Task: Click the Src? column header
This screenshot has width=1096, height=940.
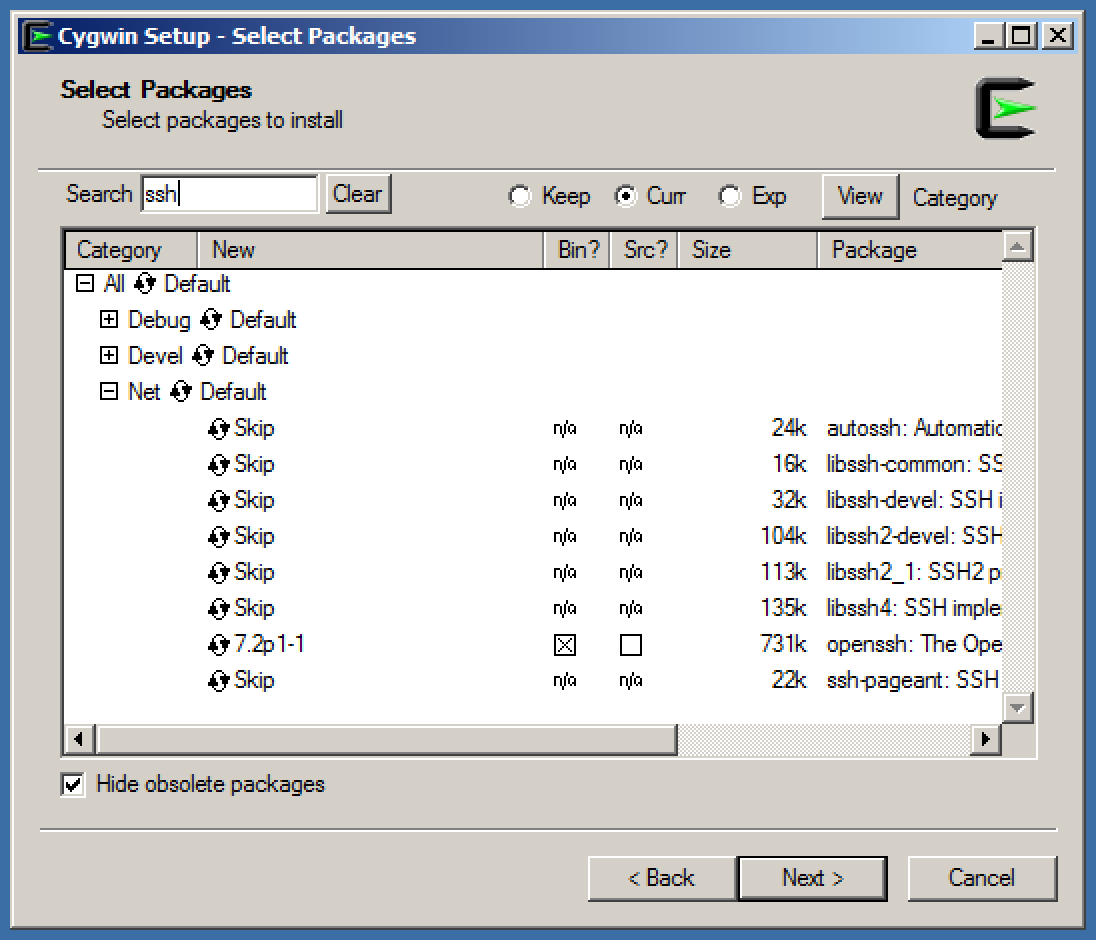Action: click(x=644, y=250)
